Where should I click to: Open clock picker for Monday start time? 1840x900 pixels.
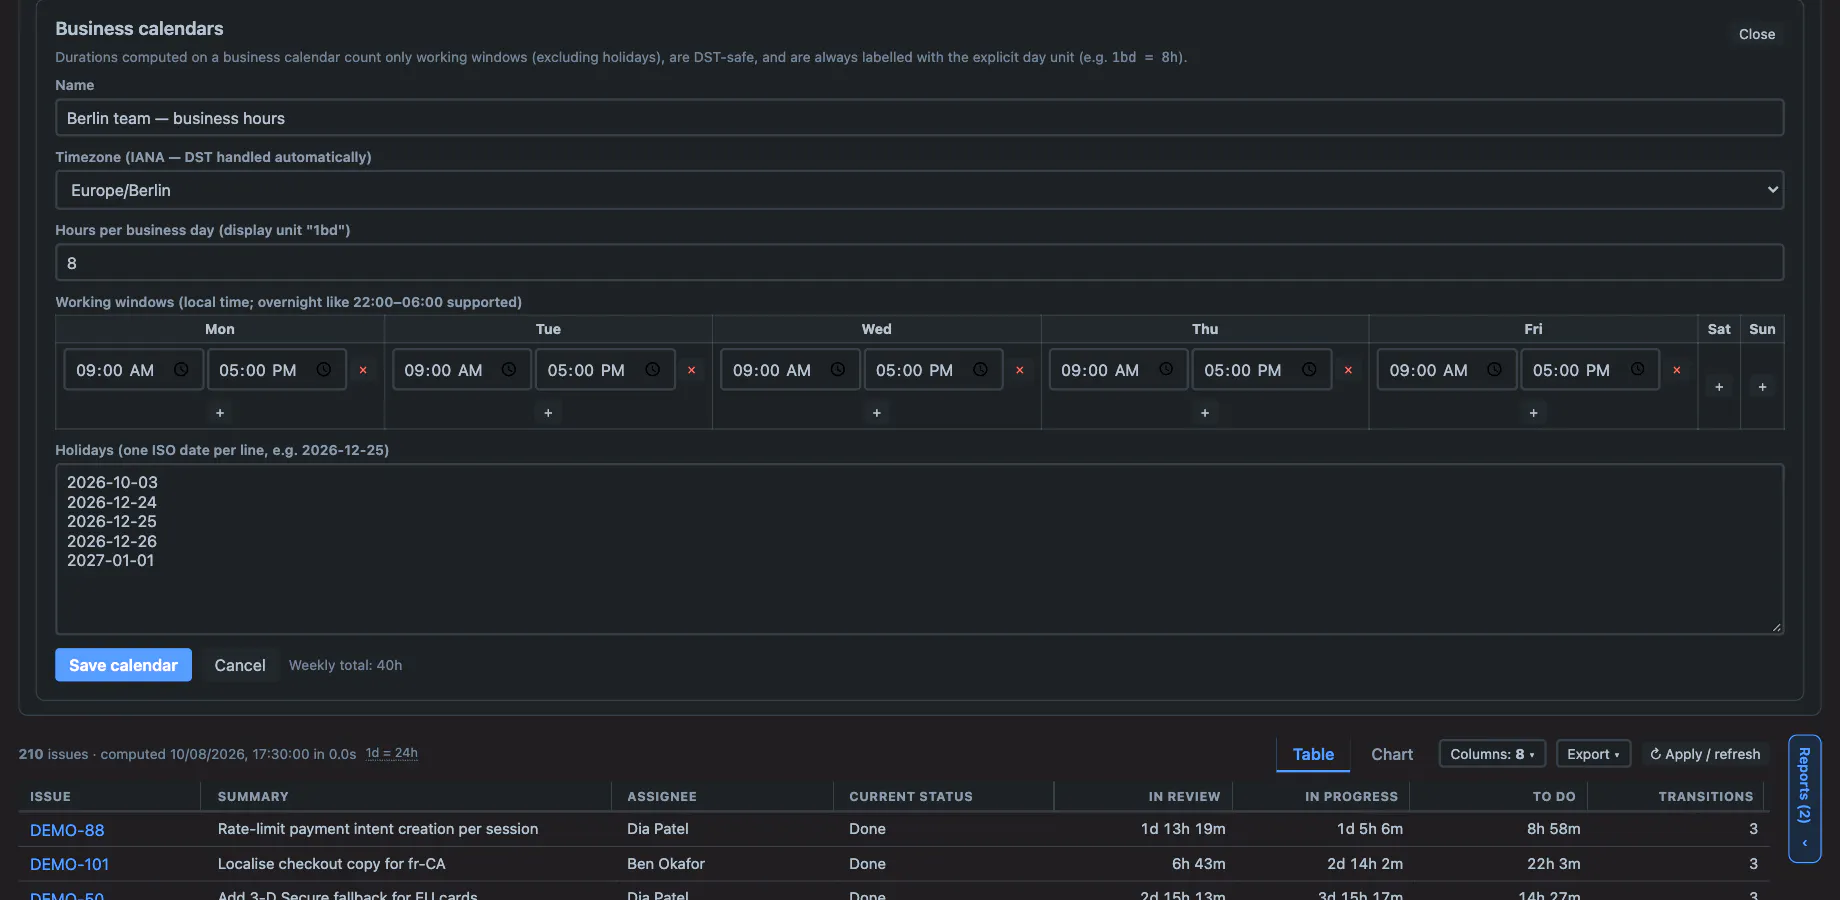pos(181,370)
